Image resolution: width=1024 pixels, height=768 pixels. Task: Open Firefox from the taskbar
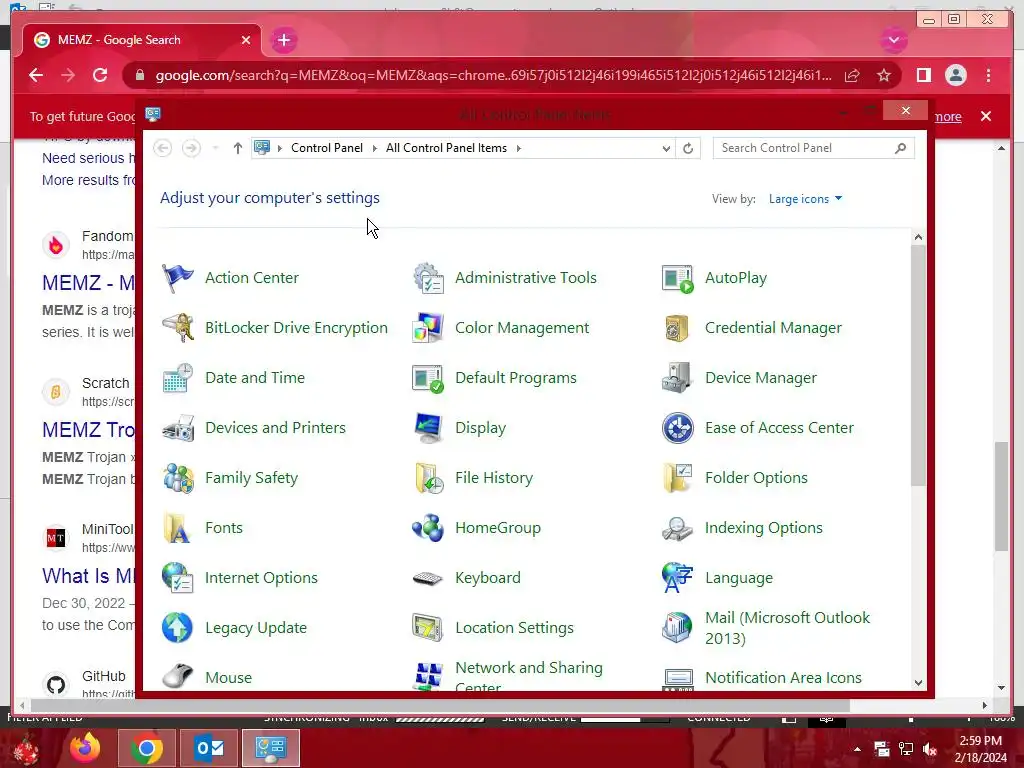click(x=85, y=748)
